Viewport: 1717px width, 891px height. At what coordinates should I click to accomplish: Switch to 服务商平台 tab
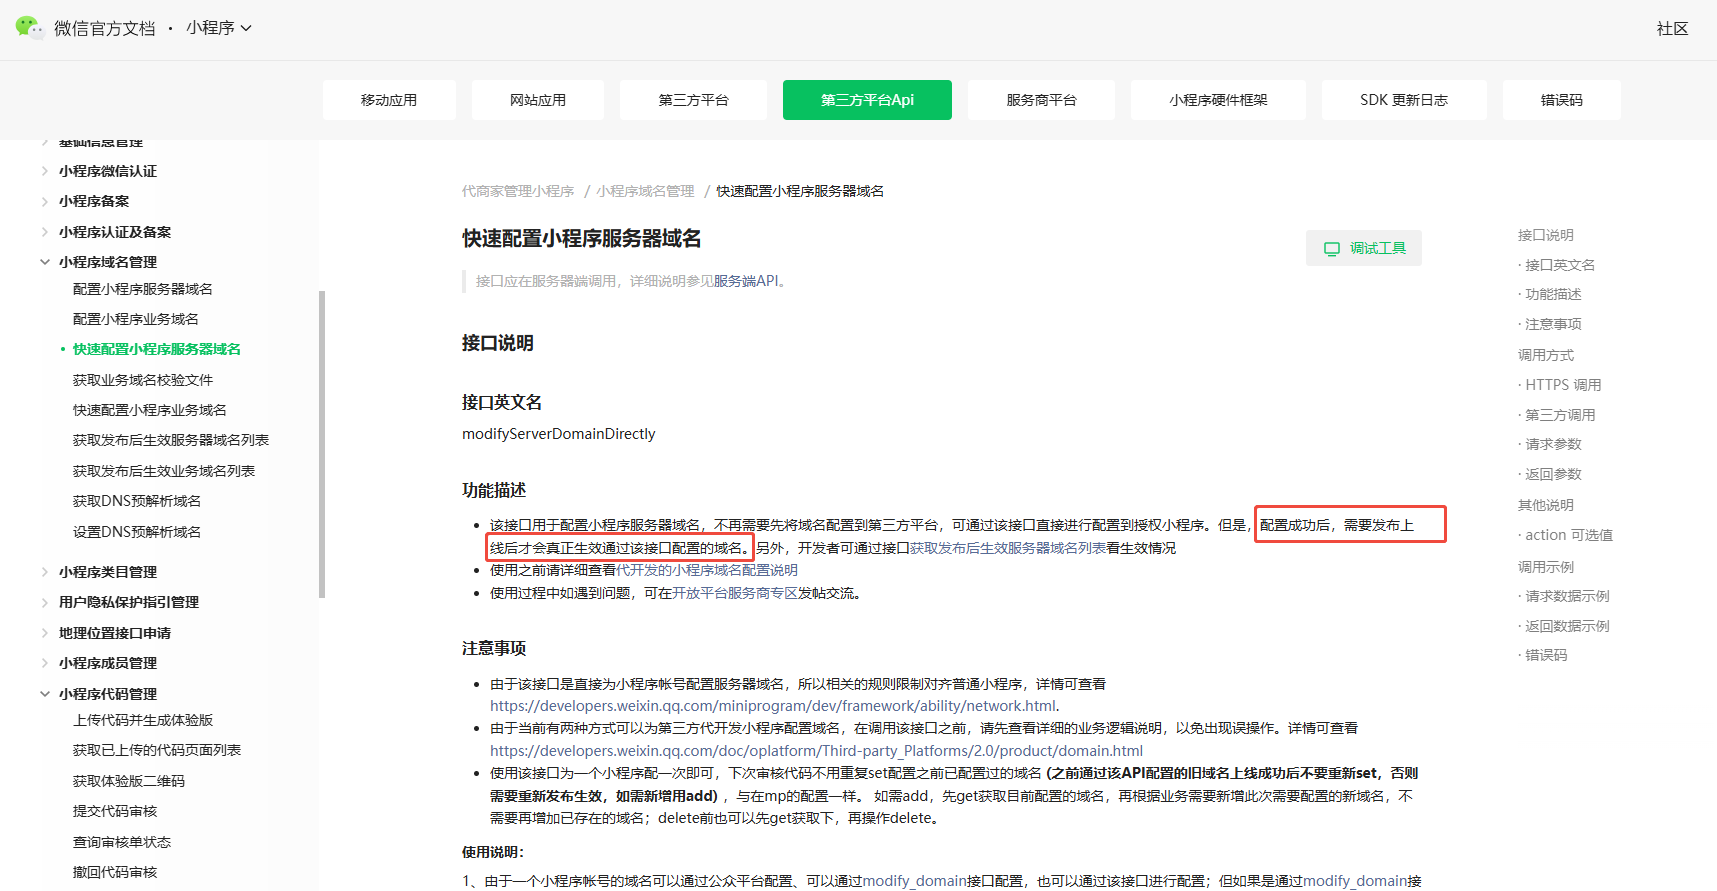1041,100
